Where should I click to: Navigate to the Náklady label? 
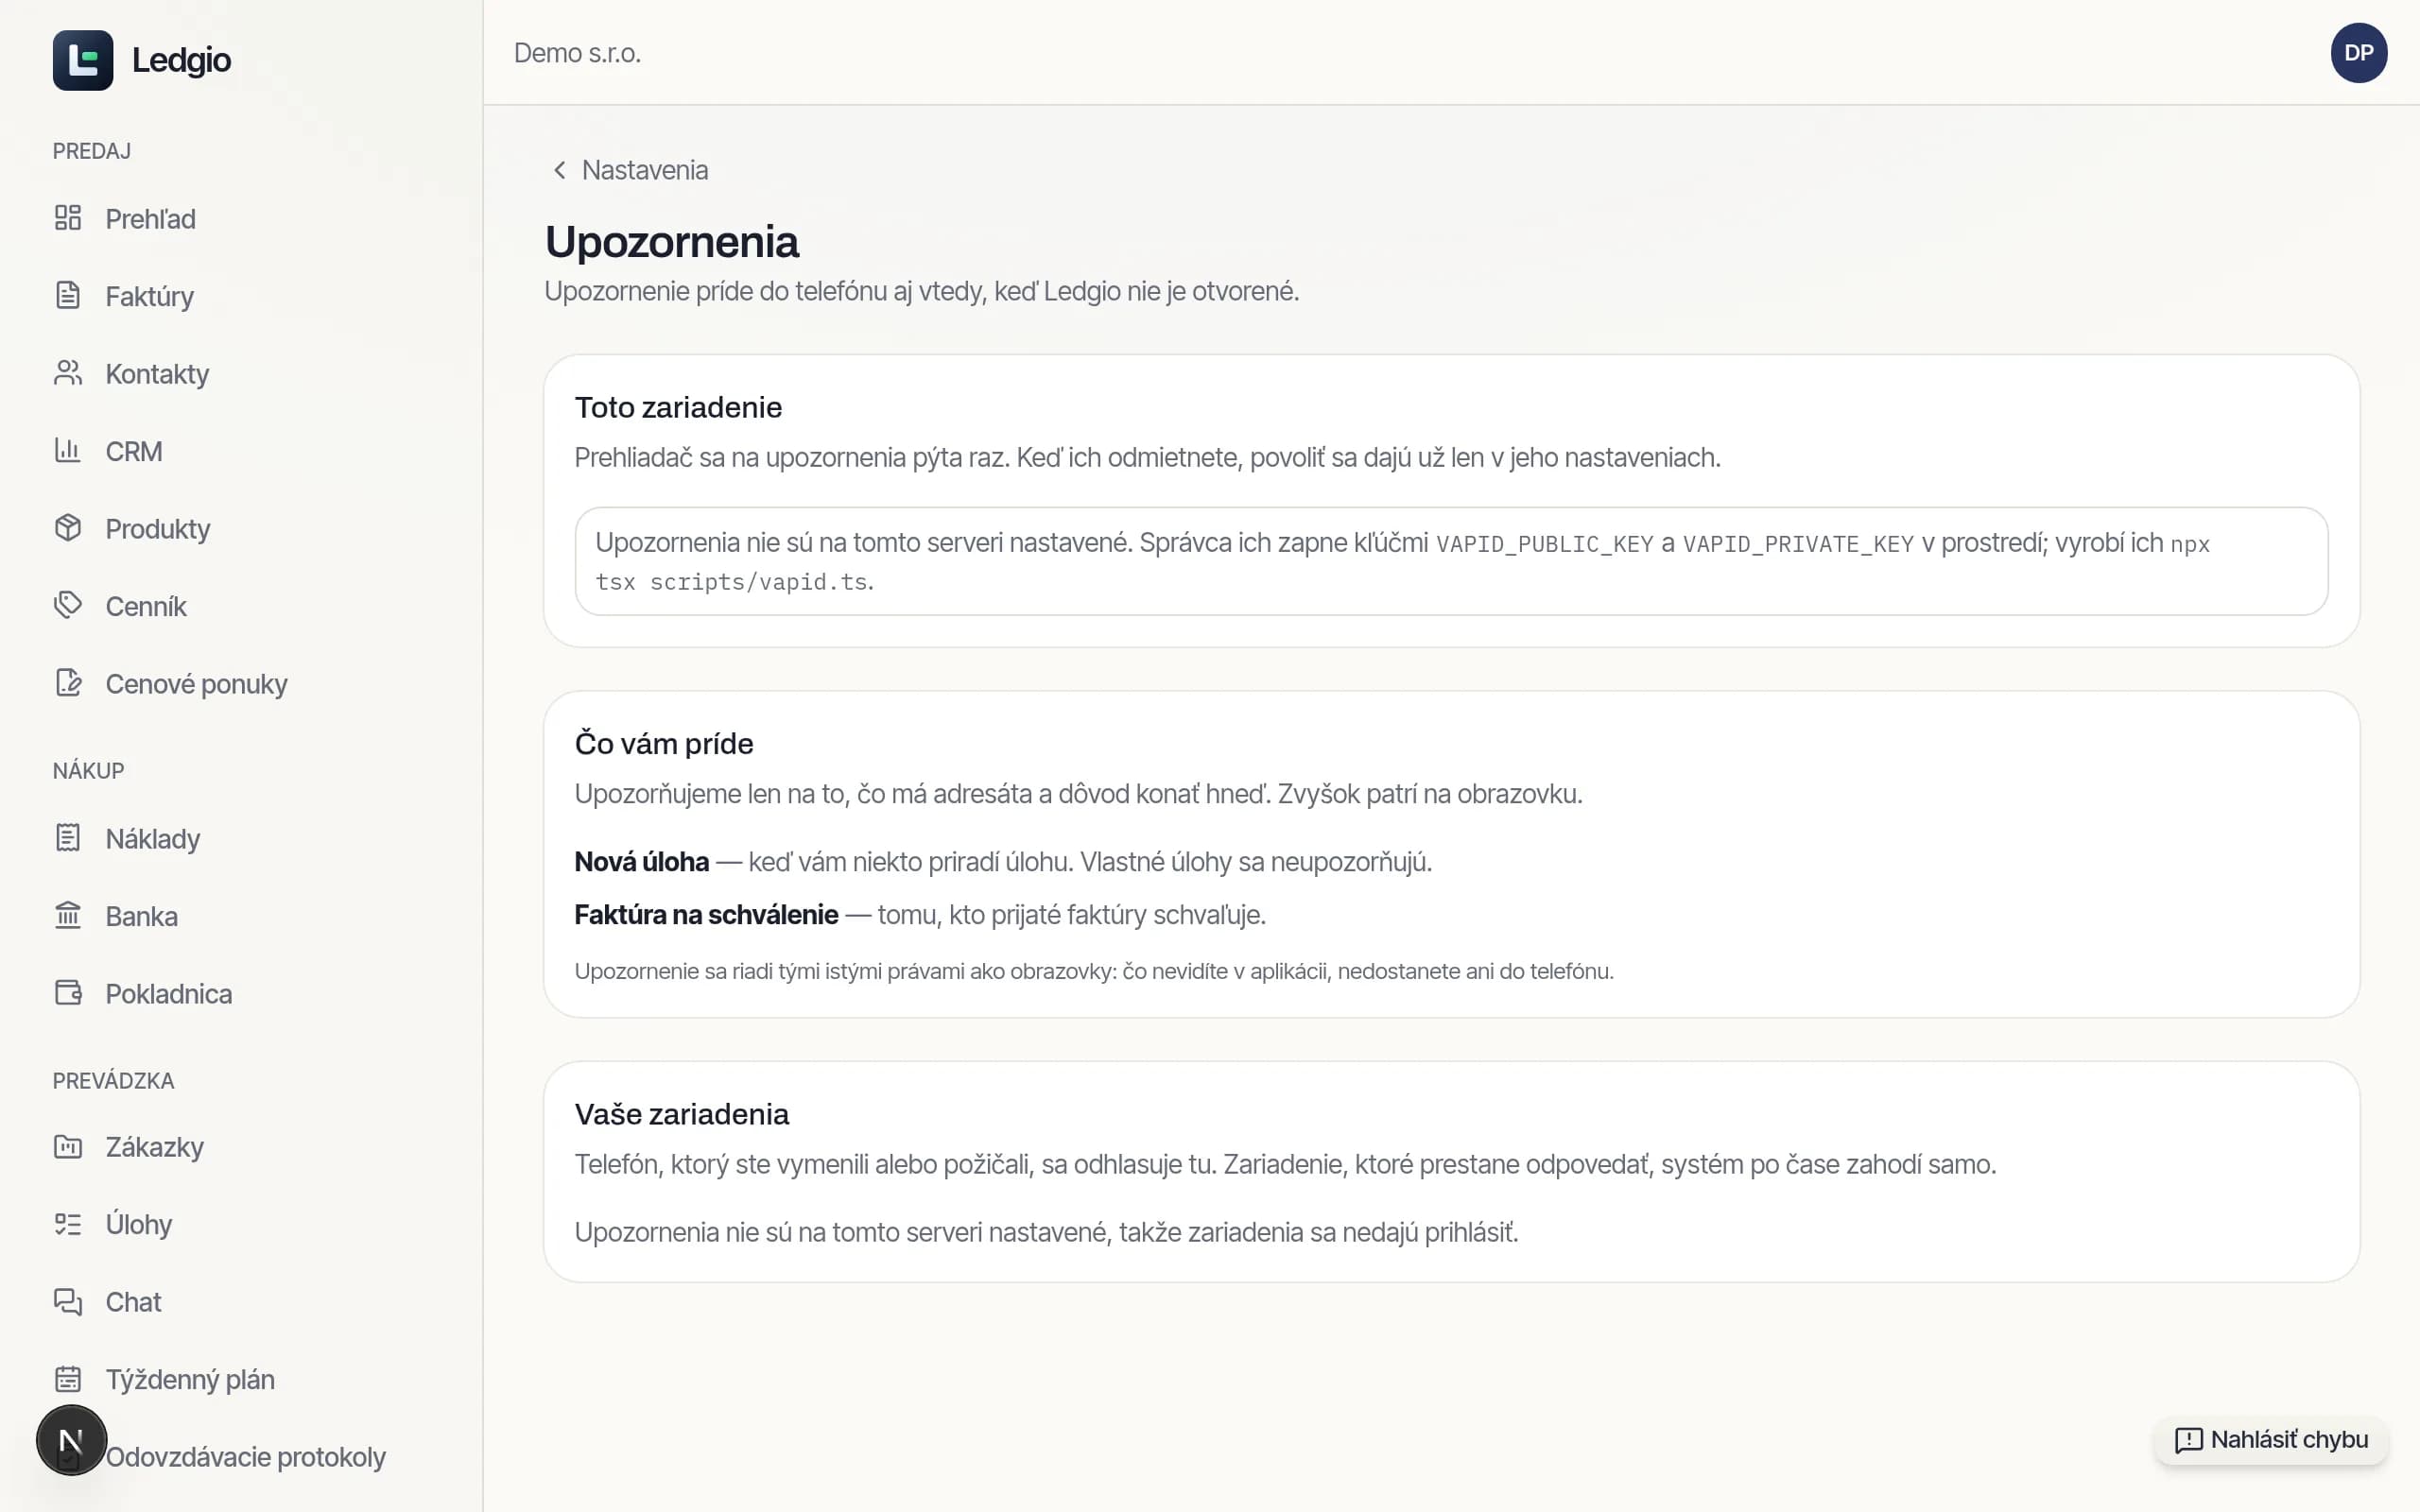tap(153, 839)
